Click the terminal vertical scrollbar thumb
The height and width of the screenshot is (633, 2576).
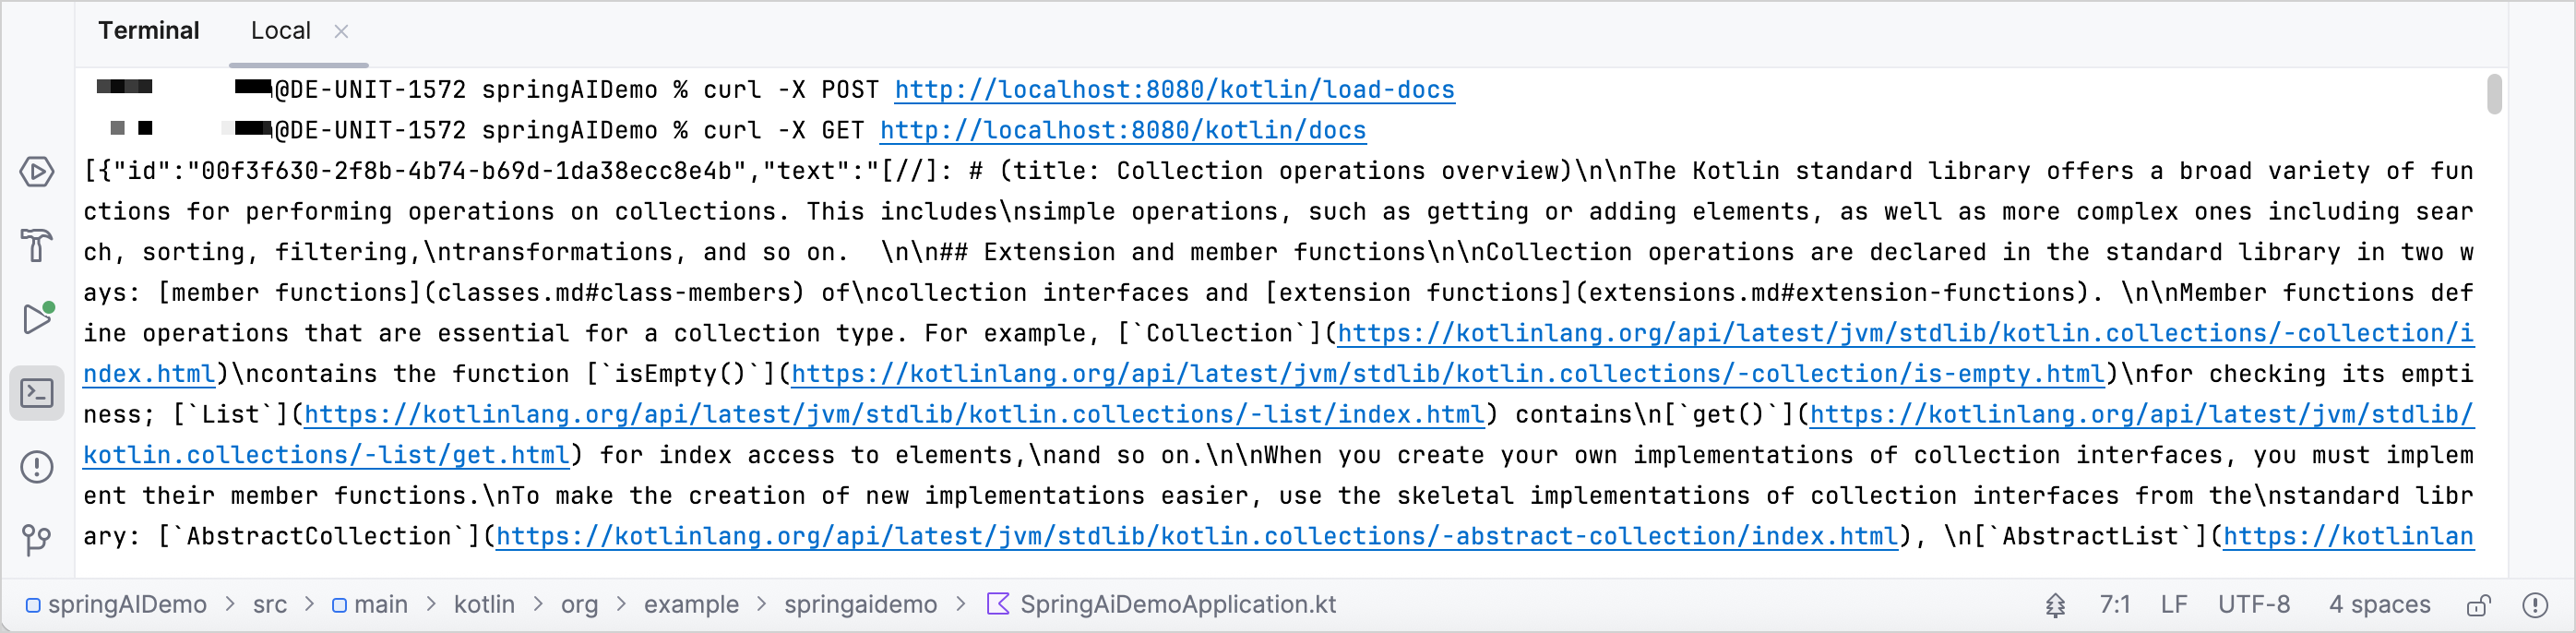point(2494,95)
